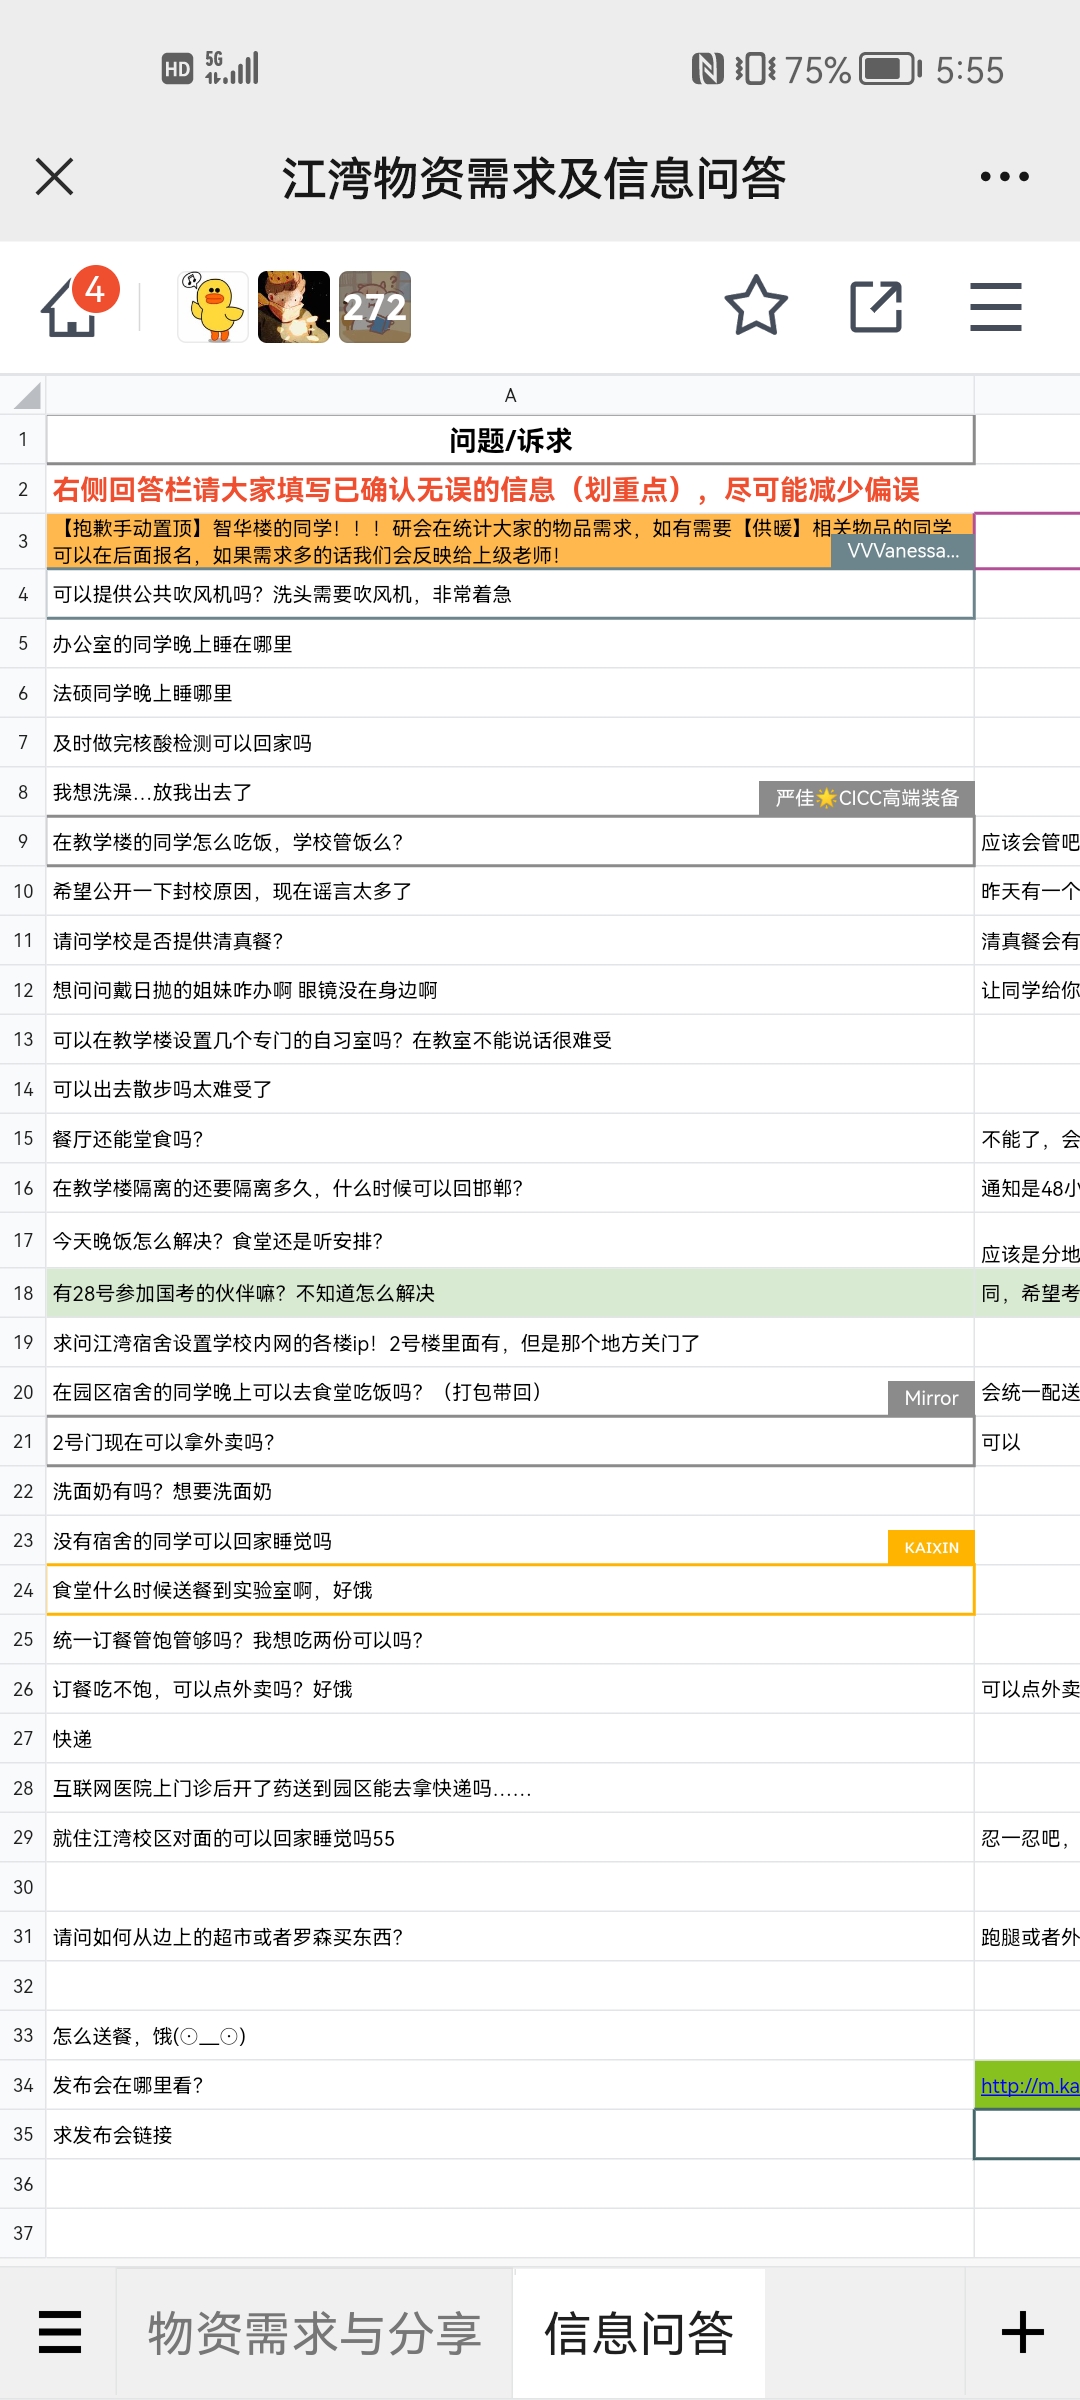Tap the Mirror editor tag
Viewport: 1080px width, 2400px height.
click(931, 1398)
